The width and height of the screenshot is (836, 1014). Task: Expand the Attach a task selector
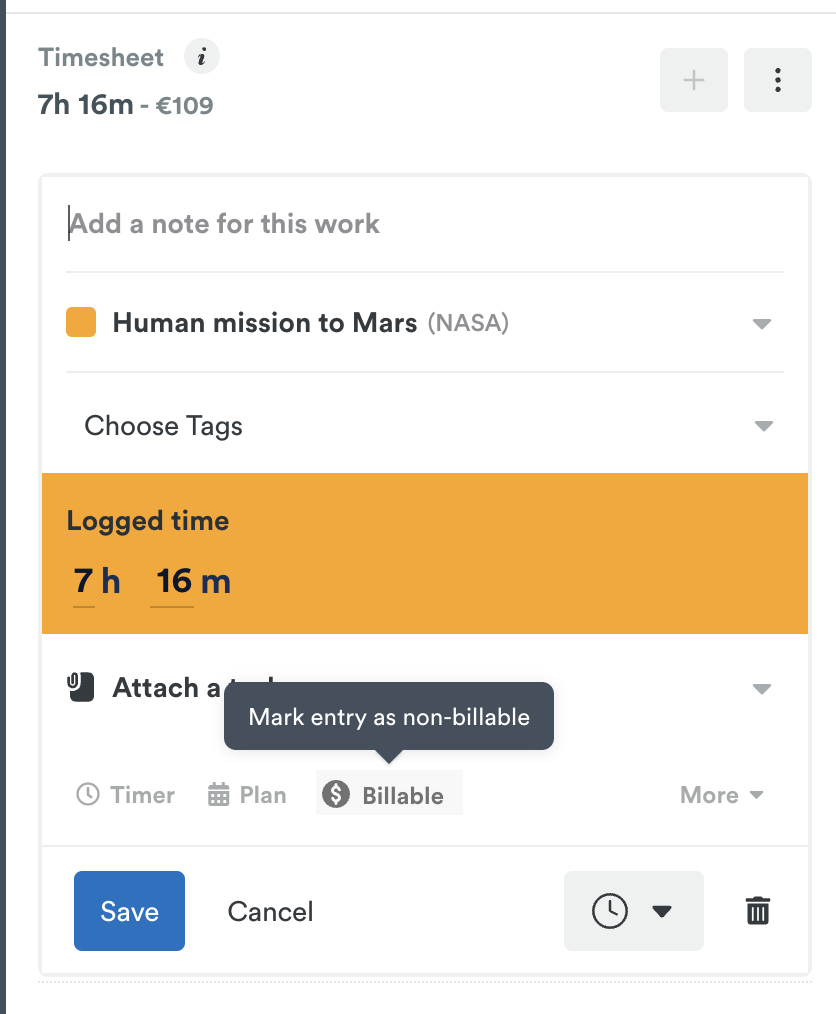762,688
